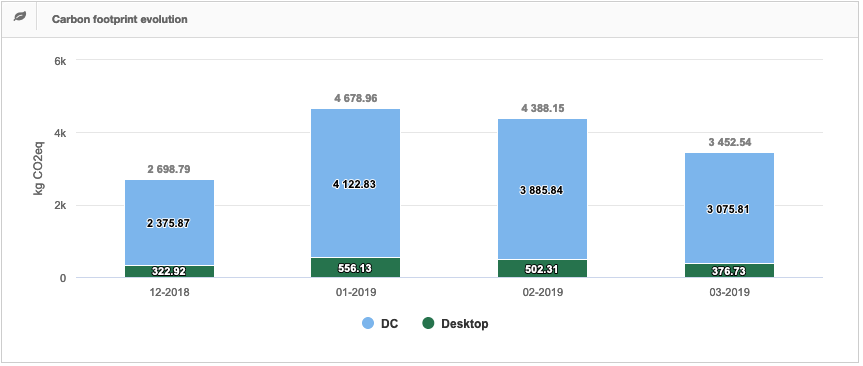
Task: Click the total label 4 678.96
Action: (x=356, y=99)
